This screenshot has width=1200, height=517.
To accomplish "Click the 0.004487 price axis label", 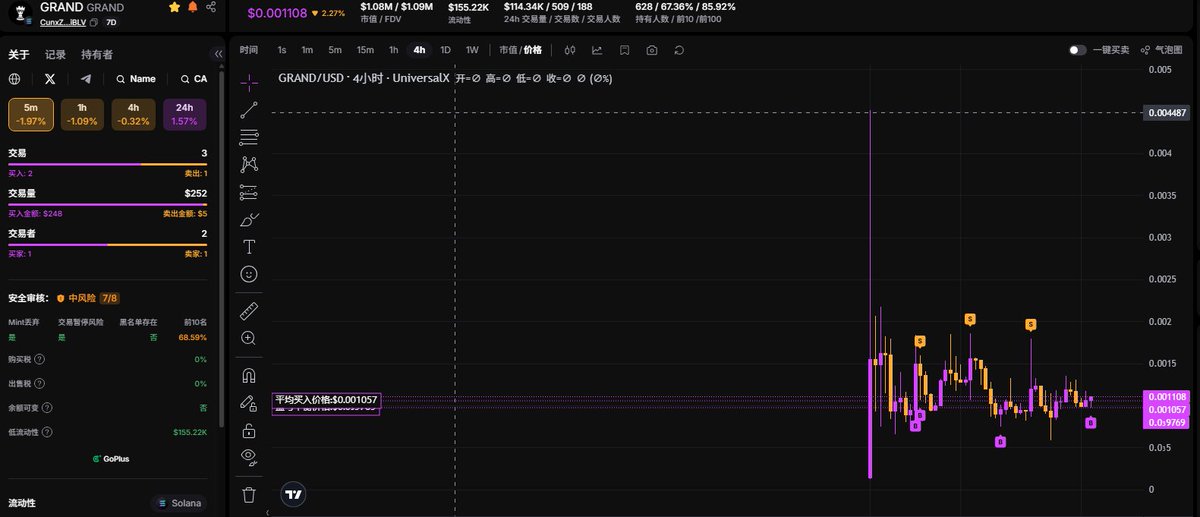I will coord(1166,112).
